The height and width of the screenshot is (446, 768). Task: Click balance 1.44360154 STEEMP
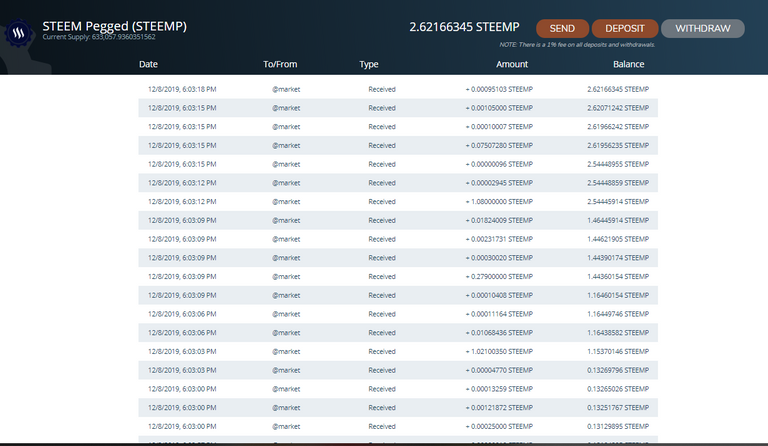click(x=618, y=277)
